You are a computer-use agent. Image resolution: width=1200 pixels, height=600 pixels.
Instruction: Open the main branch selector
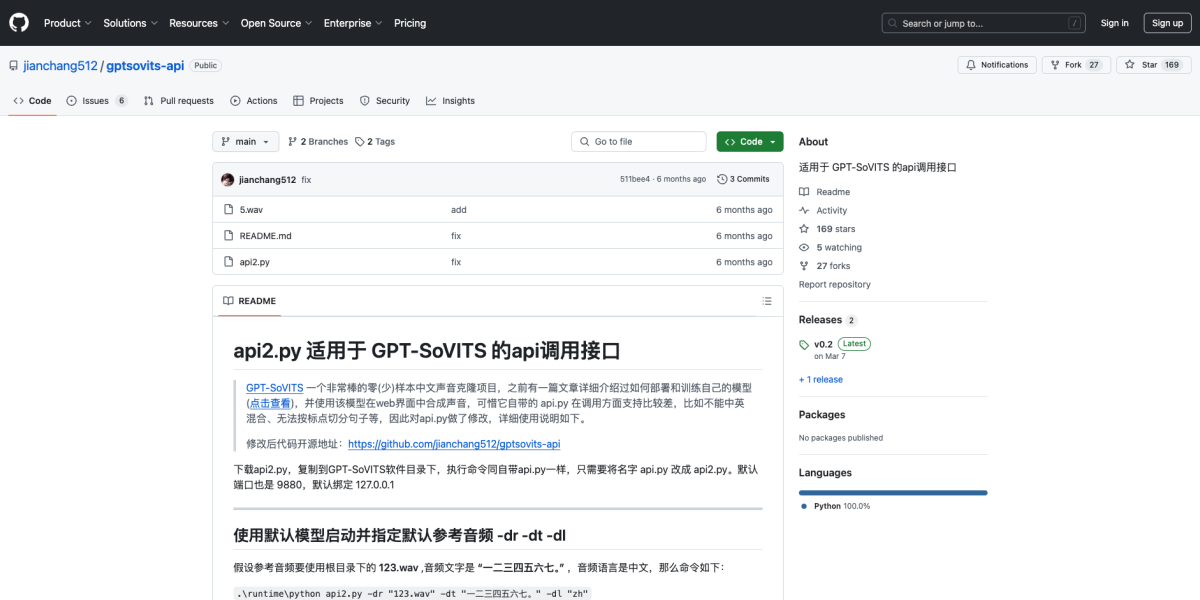[x=245, y=141]
